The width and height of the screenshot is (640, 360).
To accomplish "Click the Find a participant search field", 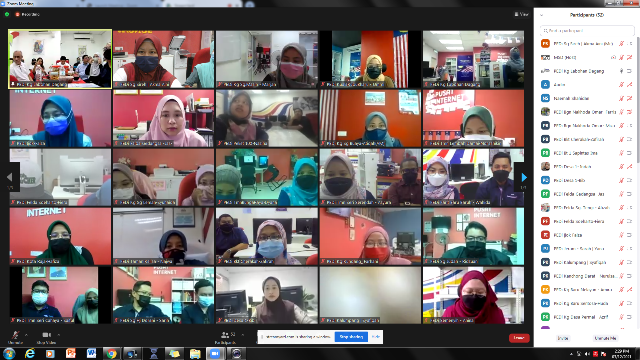I will [587, 31].
